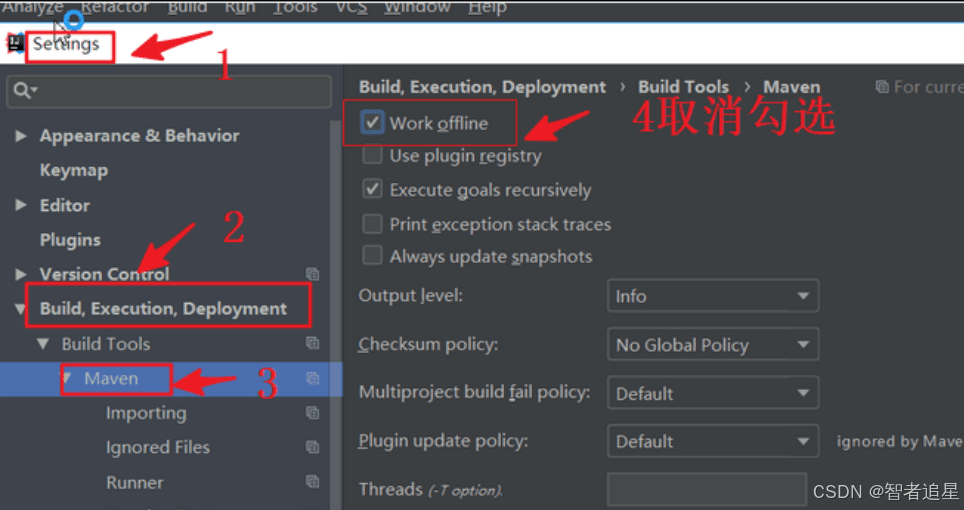Click the Threads input field
The height and width of the screenshot is (510, 964).
point(707,490)
